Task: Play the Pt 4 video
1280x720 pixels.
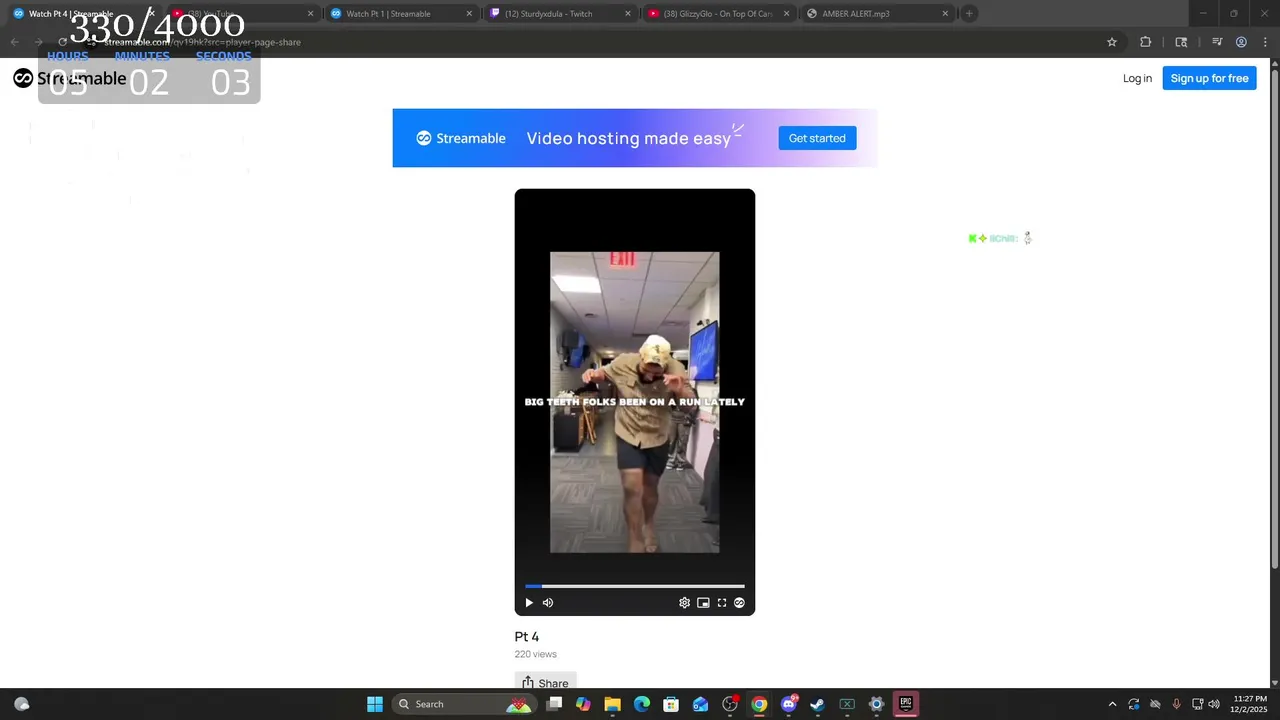Action: pyautogui.click(x=529, y=603)
